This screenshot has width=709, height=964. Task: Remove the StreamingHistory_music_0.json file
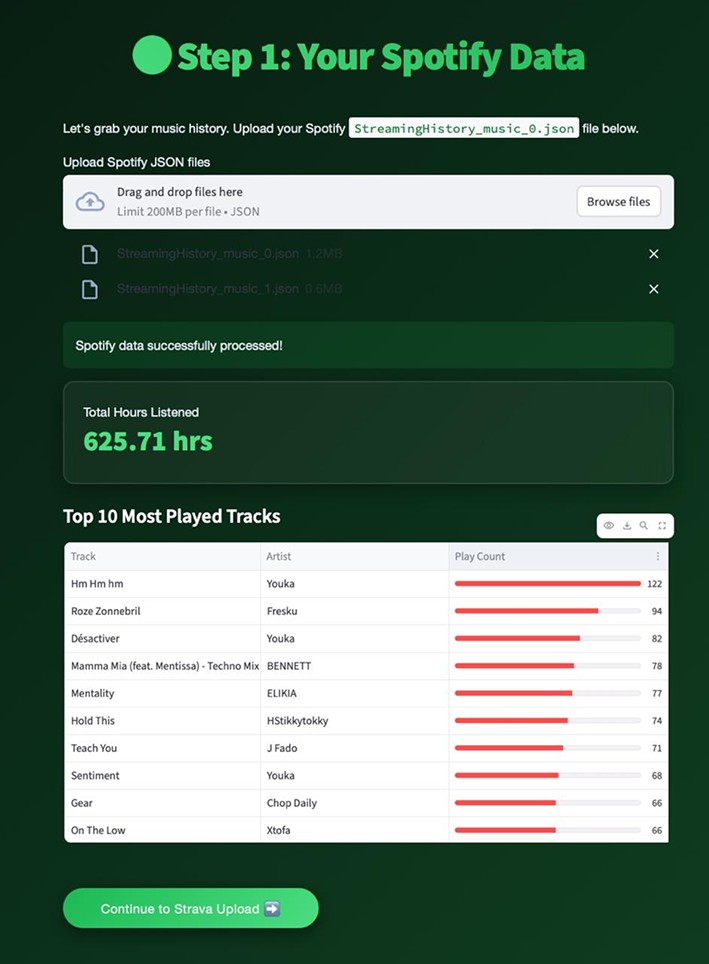(x=654, y=254)
